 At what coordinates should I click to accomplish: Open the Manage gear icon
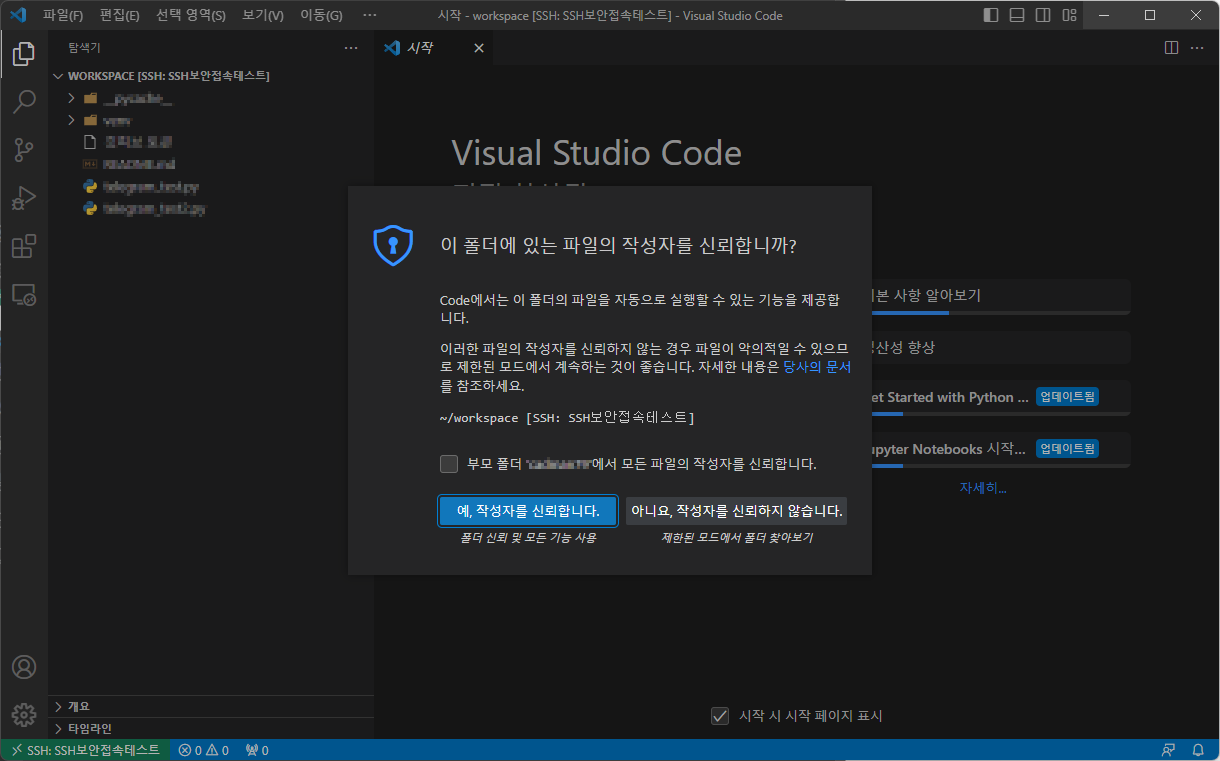[24, 714]
